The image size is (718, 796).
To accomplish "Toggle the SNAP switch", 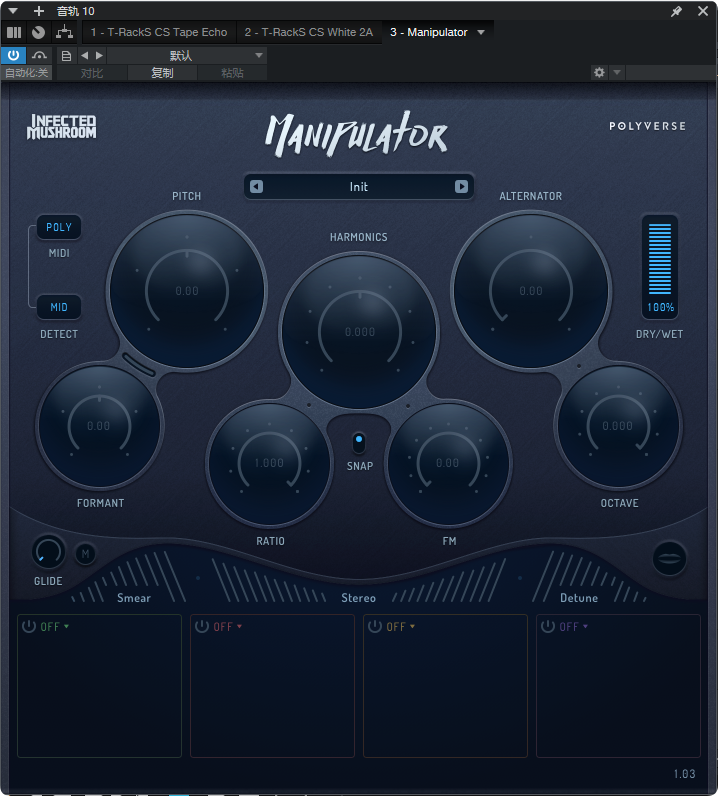I will pos(359,442).
